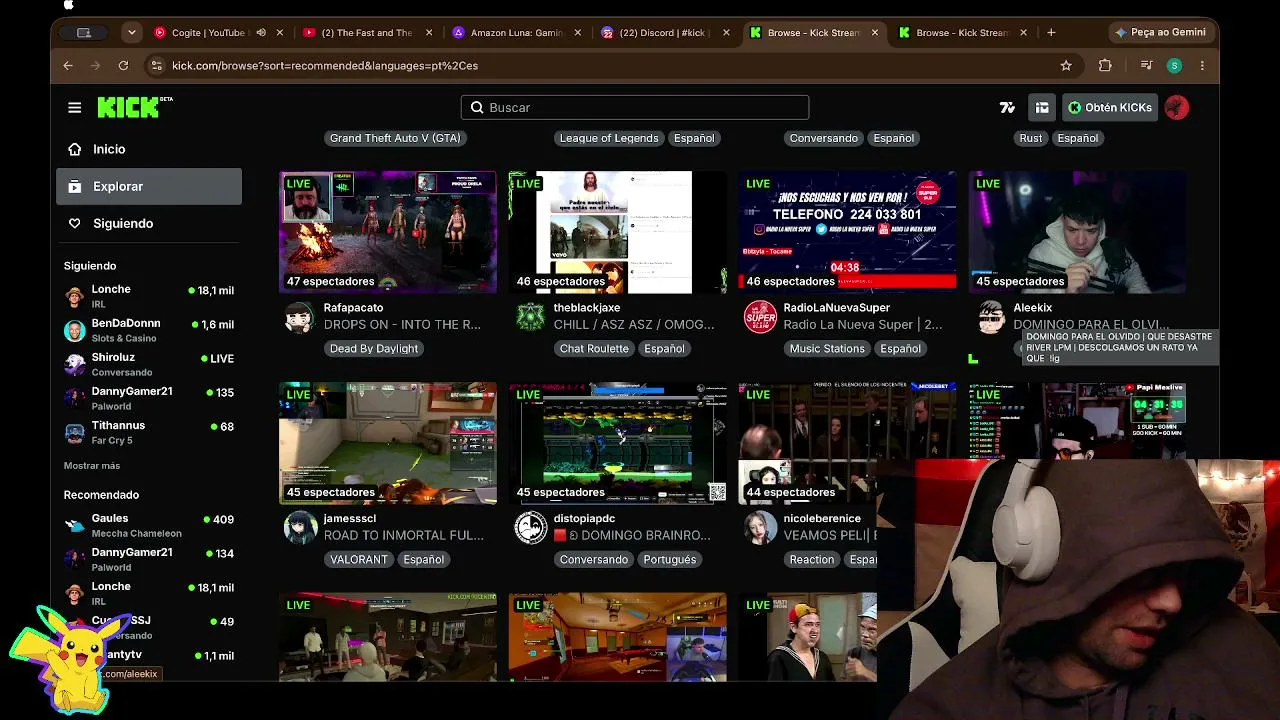Open the 7TV extension icon in Kick header

coord(1007,107)
